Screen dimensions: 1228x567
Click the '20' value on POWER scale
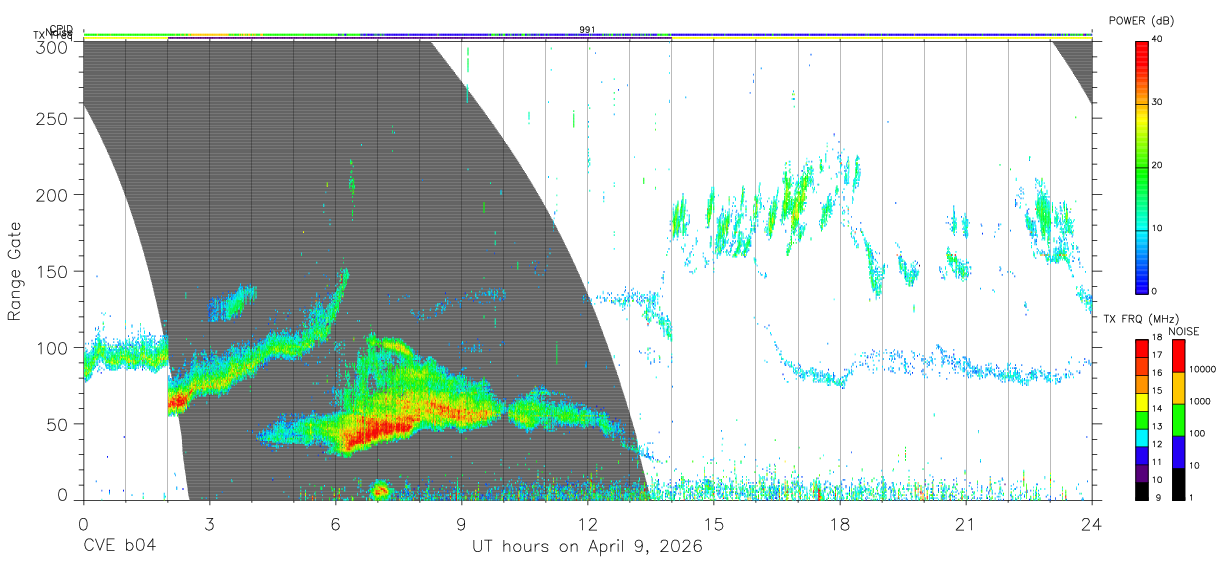click(x=1158, y=166)
